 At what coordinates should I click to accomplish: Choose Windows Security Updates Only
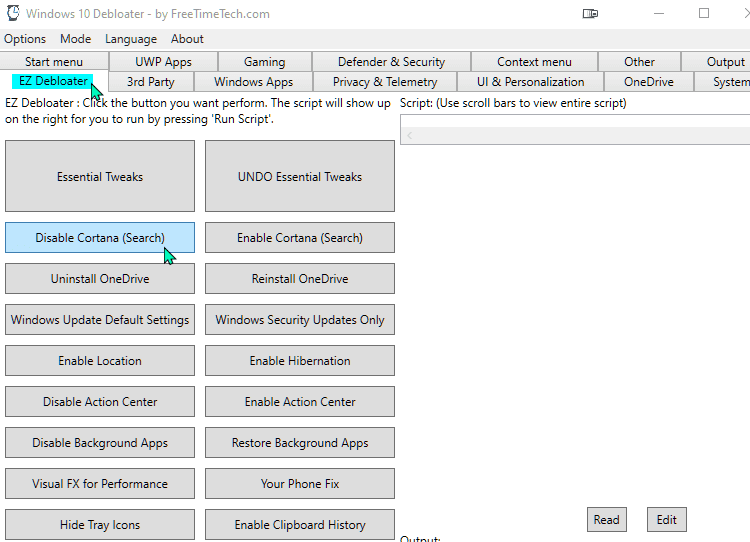[x=300, y=320]
